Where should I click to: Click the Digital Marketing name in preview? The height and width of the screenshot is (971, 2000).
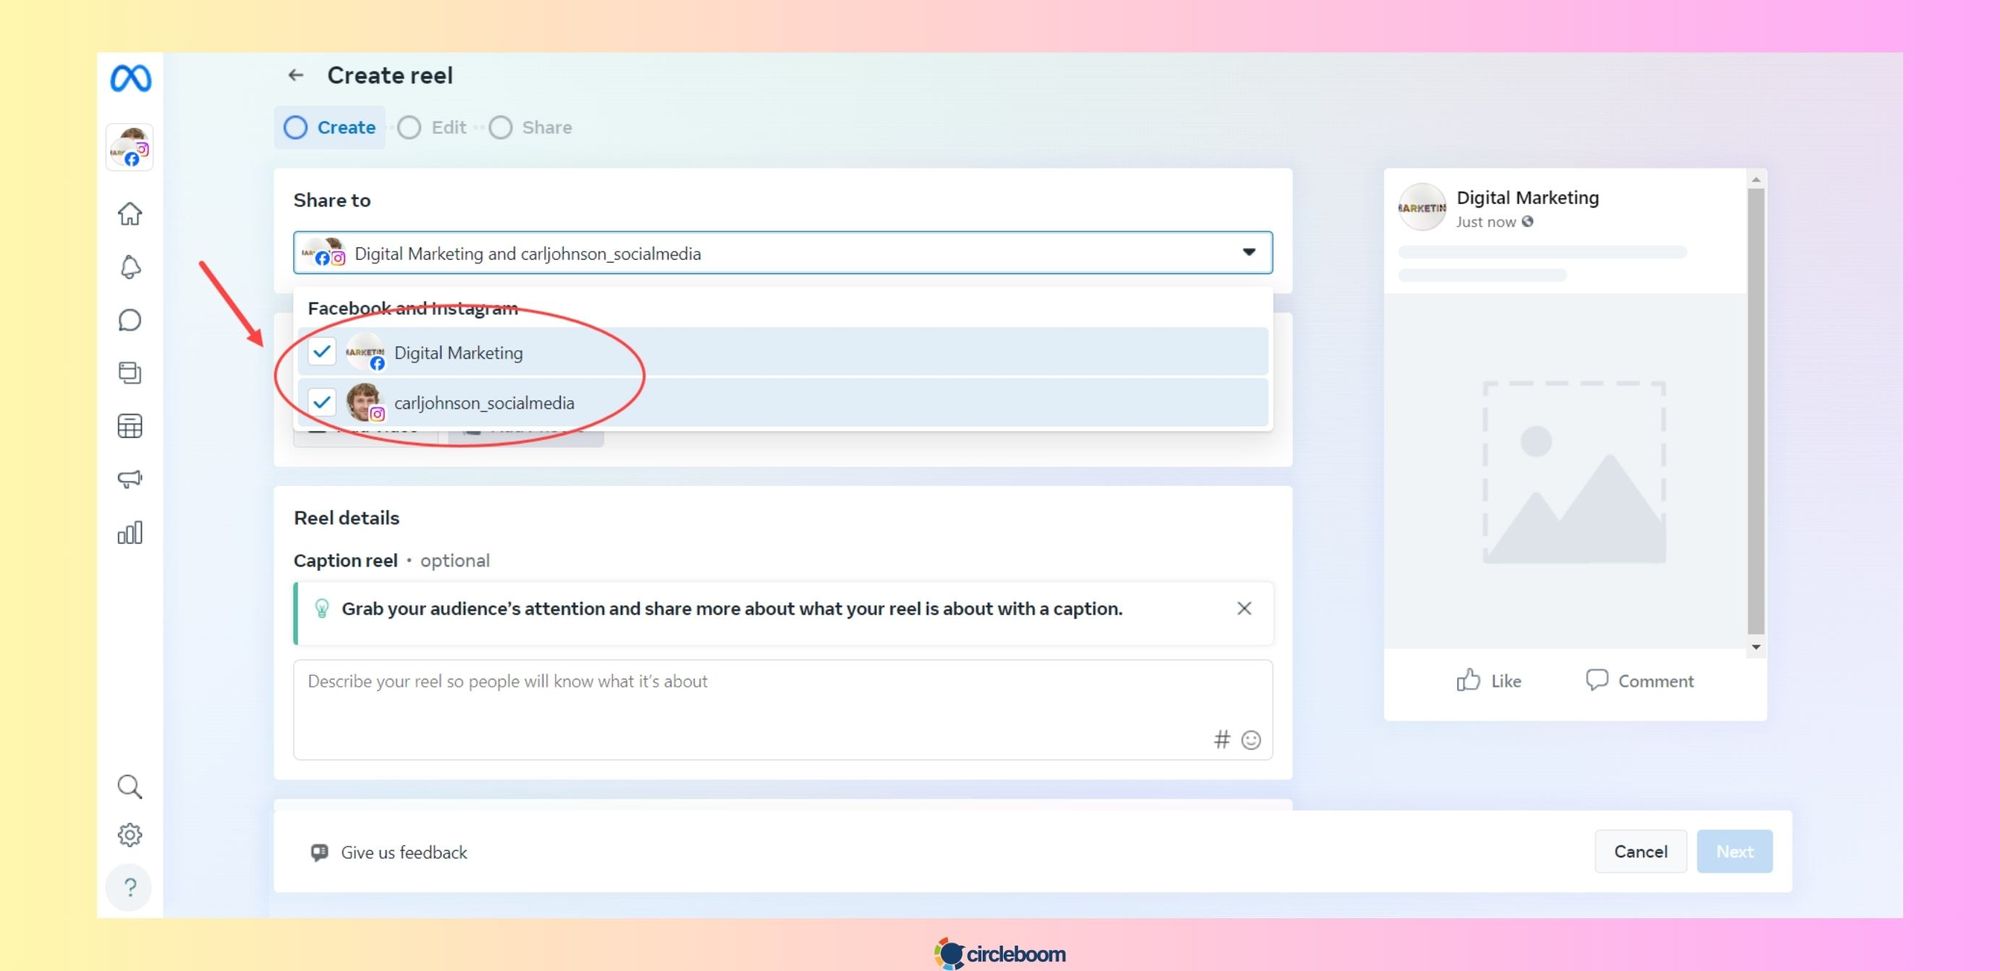click(x=1527, y=198)
